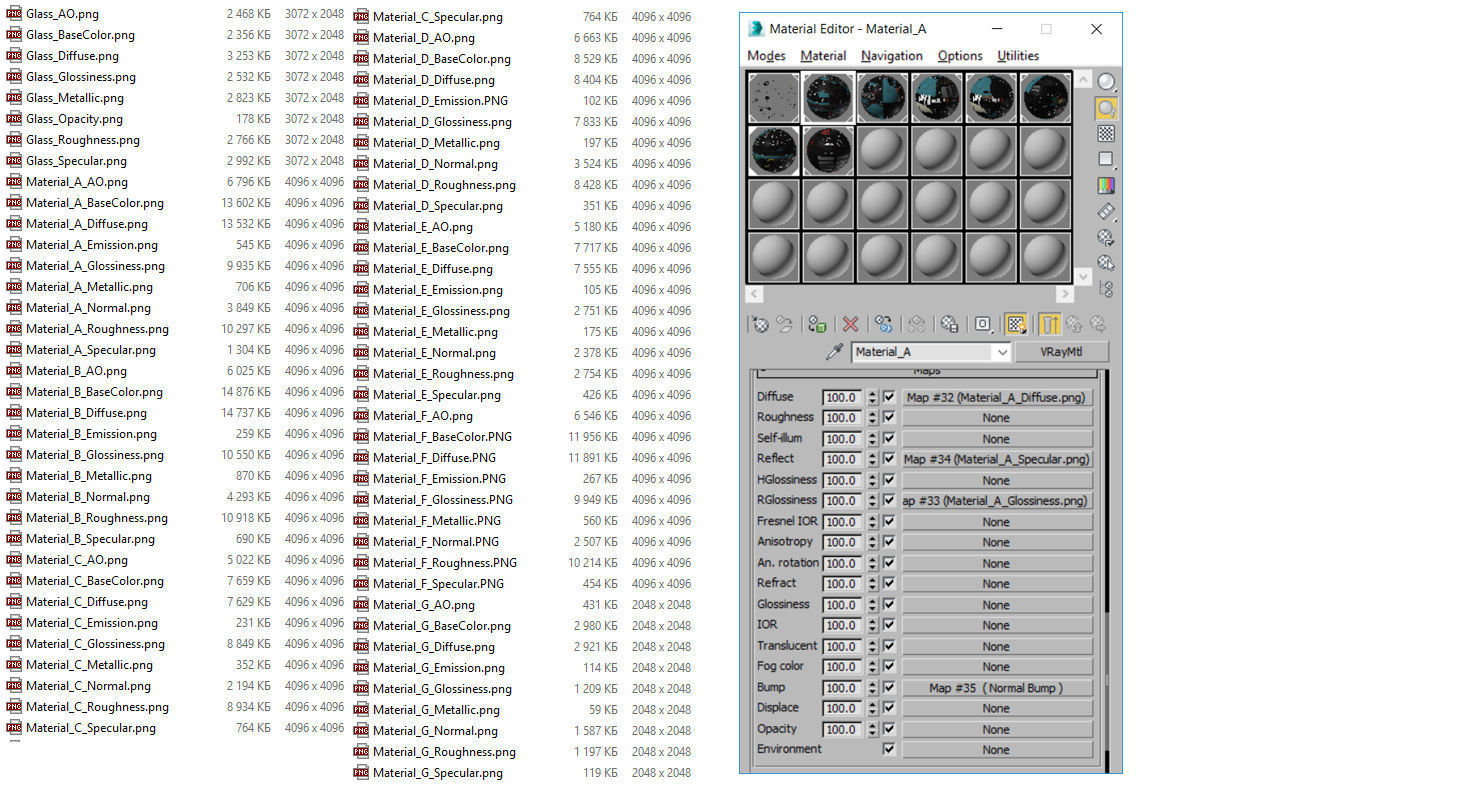Open the Sample UV Tiling icon
The image size is (1480, 800).
pos(1106,160)
